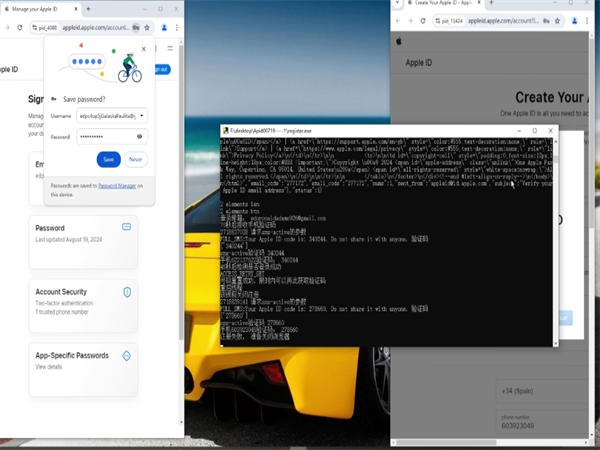Image resolution: width=600 pixels, height=450 pixels.
Task: Open the Password Manager link
Action: (x=115, y=185)
